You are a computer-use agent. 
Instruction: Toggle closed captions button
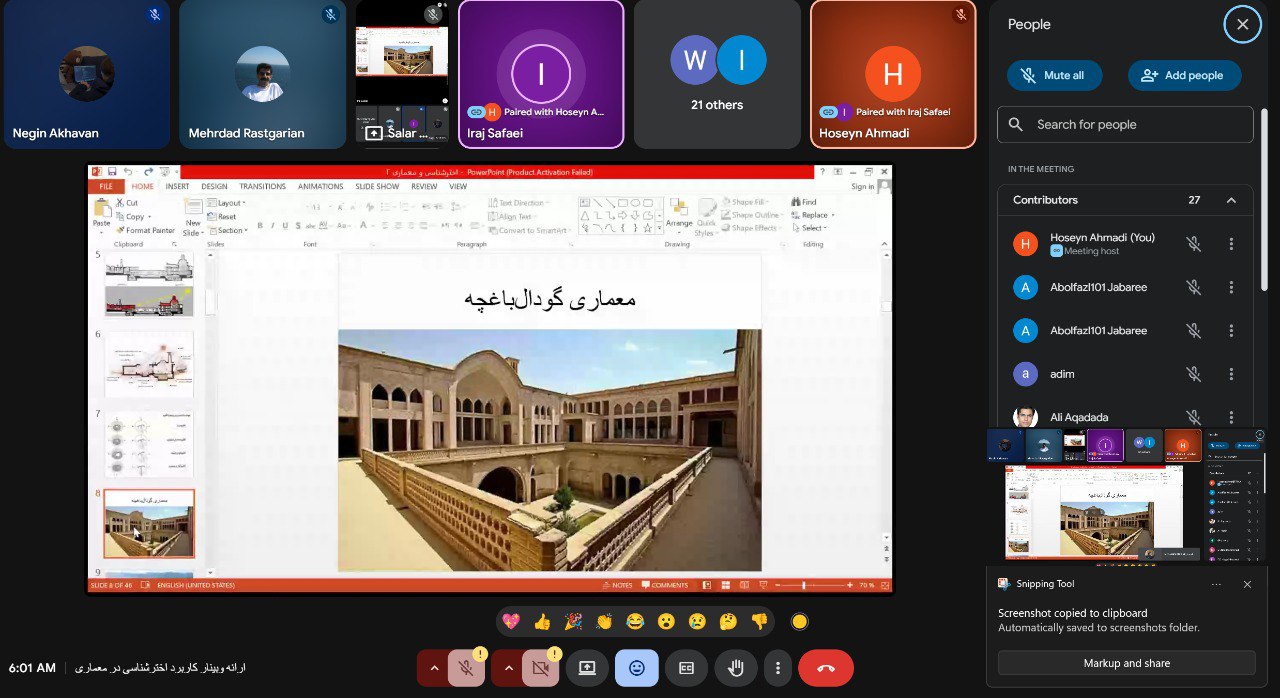[x=686, y=668]
